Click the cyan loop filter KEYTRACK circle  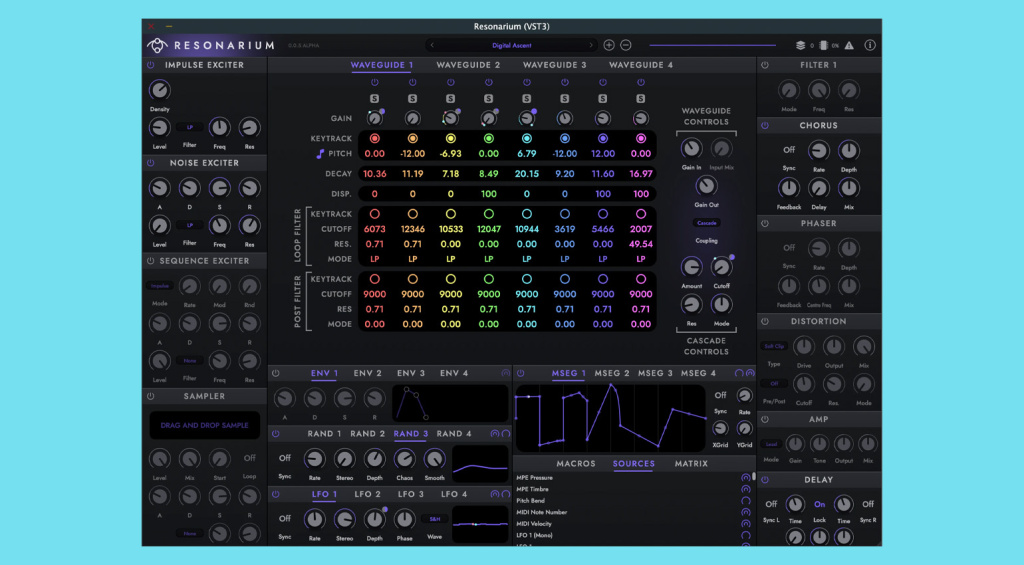tap(526, 214)
